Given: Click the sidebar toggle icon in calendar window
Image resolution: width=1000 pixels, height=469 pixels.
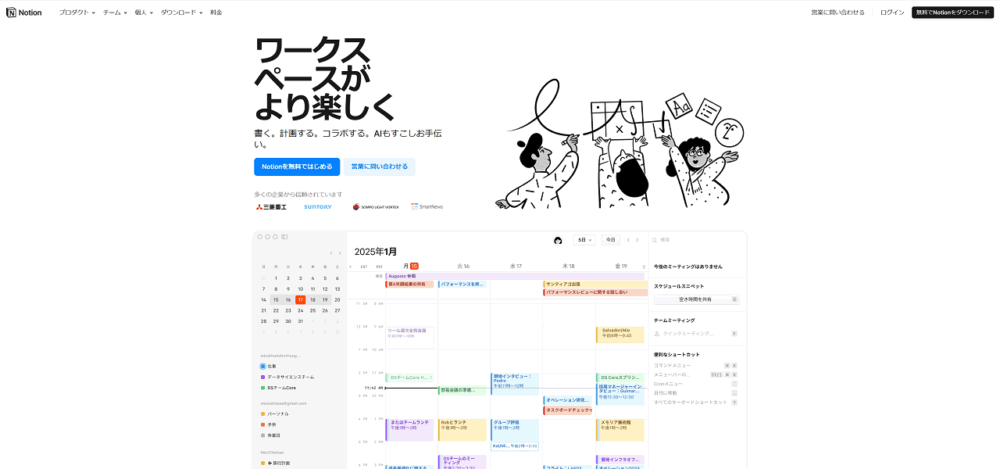Looking at the screenshot, I should pos(285,237).
